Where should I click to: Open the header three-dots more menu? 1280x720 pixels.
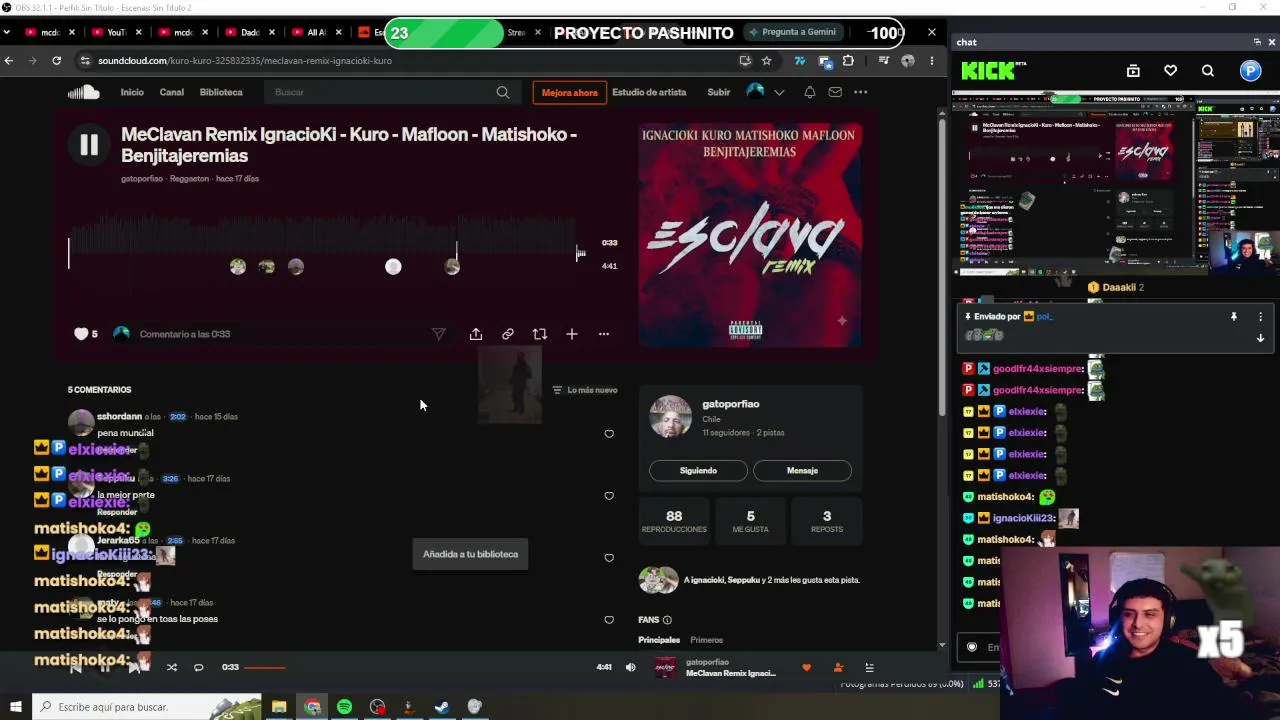(x=860, y=92)
